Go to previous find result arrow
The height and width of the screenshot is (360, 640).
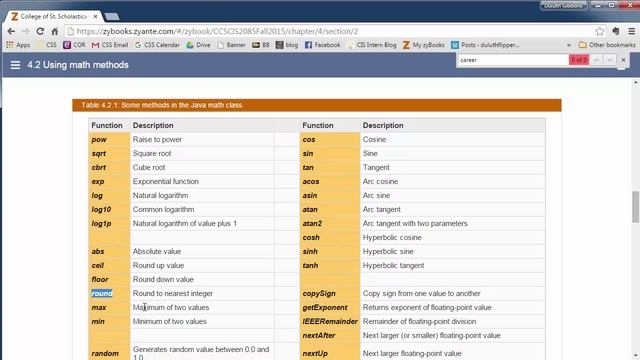(596, 60)
